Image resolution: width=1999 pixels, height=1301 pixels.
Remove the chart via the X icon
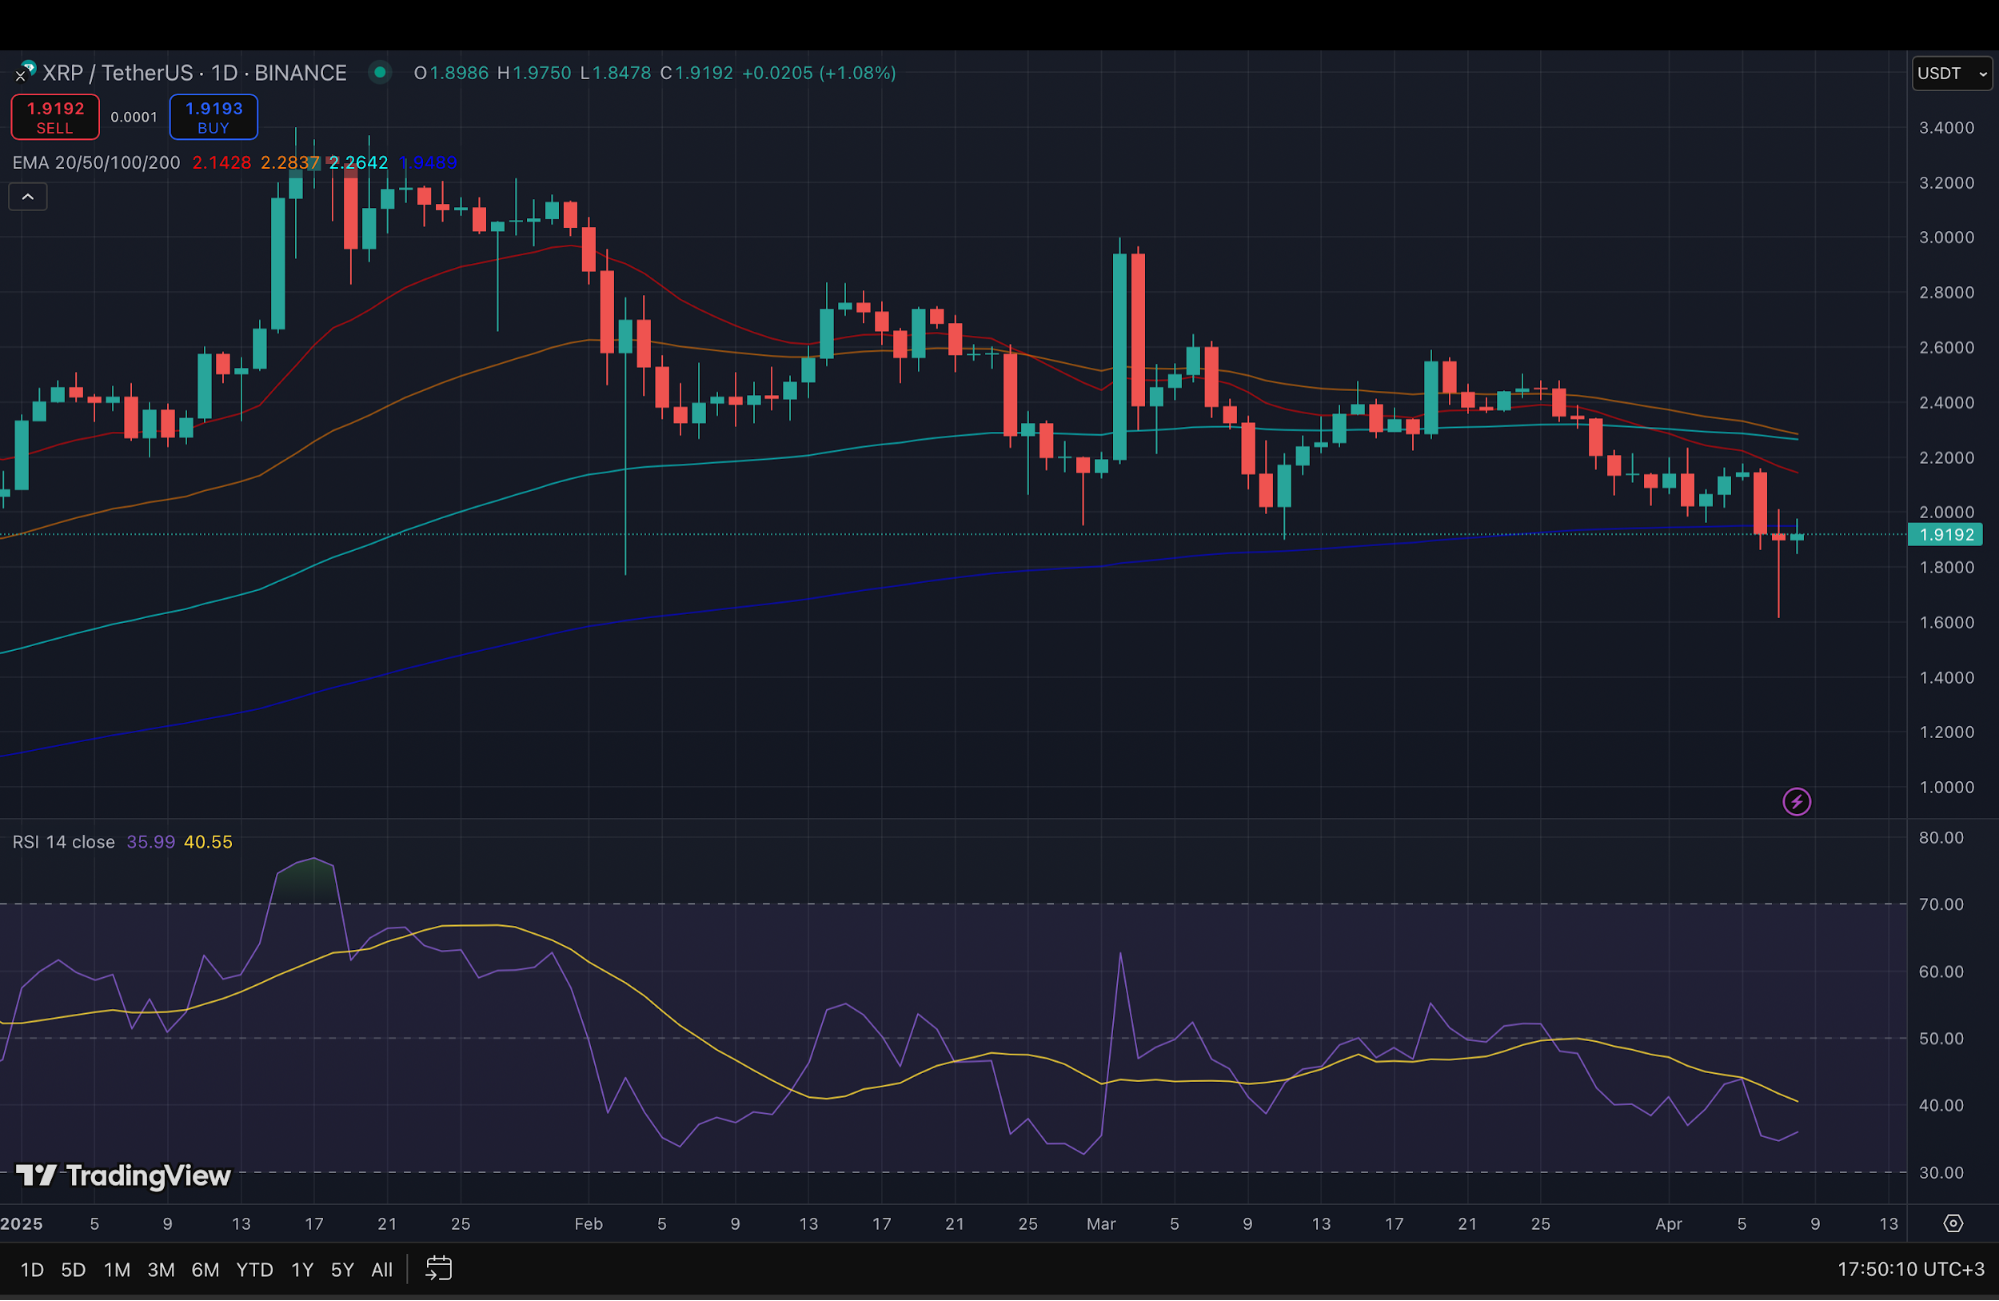click(21, 76)
